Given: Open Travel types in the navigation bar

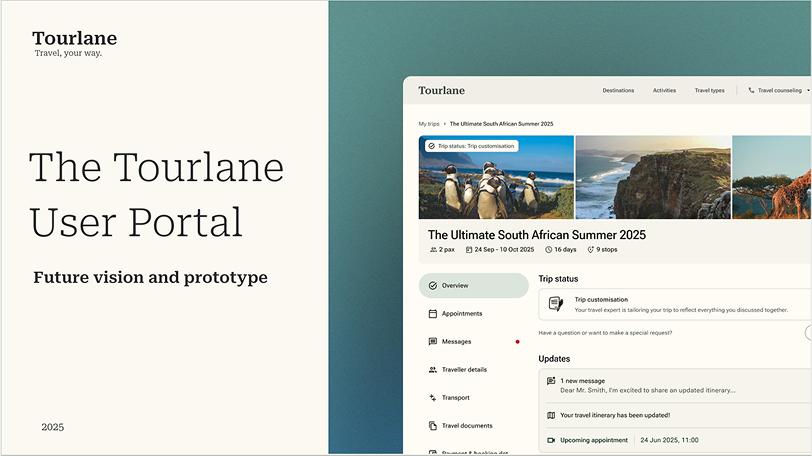Looking at the screenshot, I should (x=710, y=90).
